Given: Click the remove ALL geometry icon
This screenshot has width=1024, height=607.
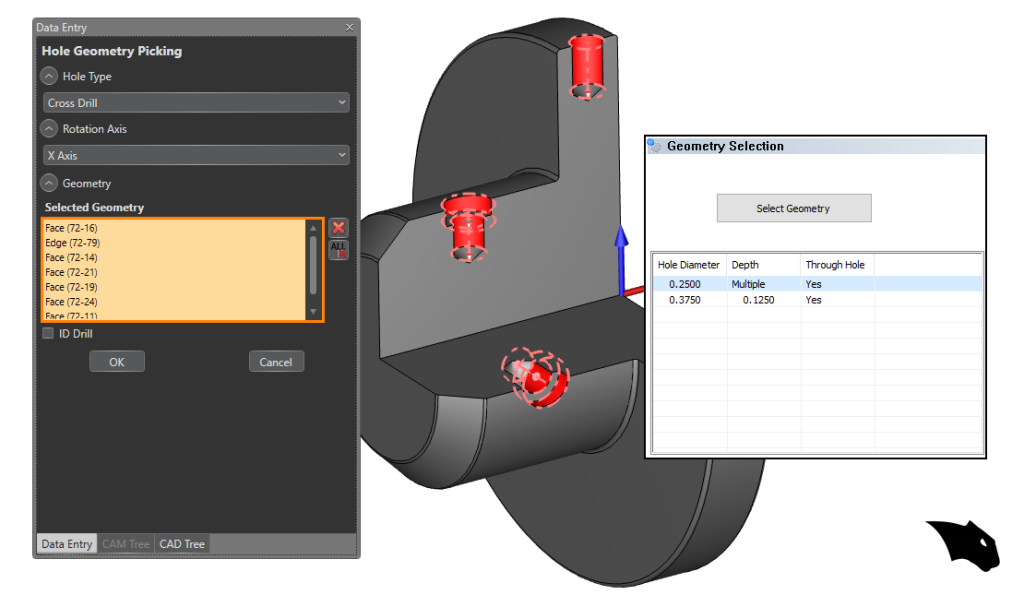Looking at the screenshot, I should (x=338, y=250).
